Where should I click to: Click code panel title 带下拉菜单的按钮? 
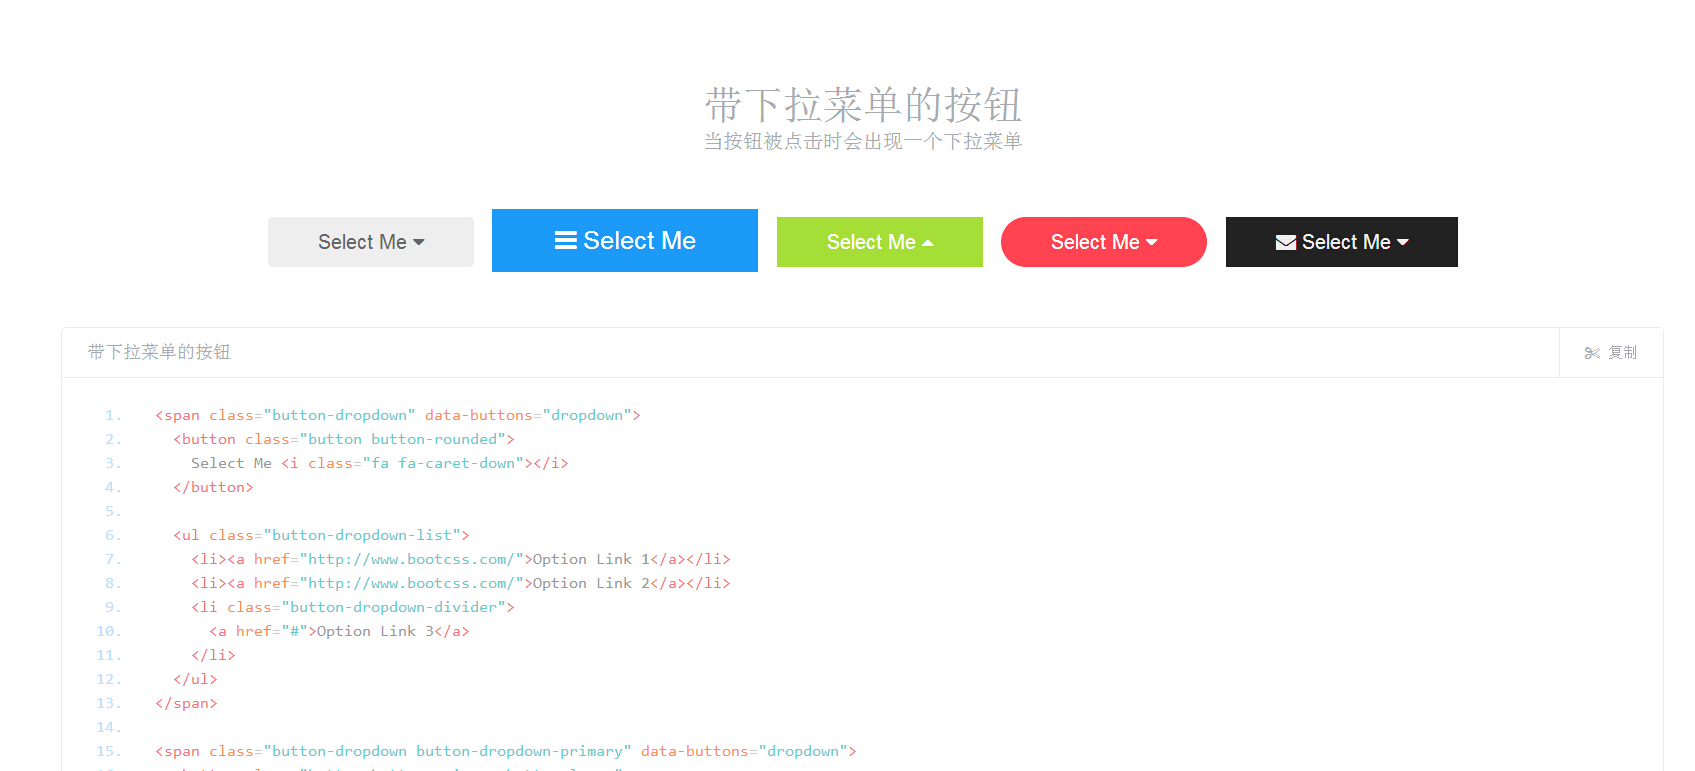point(159,352)
